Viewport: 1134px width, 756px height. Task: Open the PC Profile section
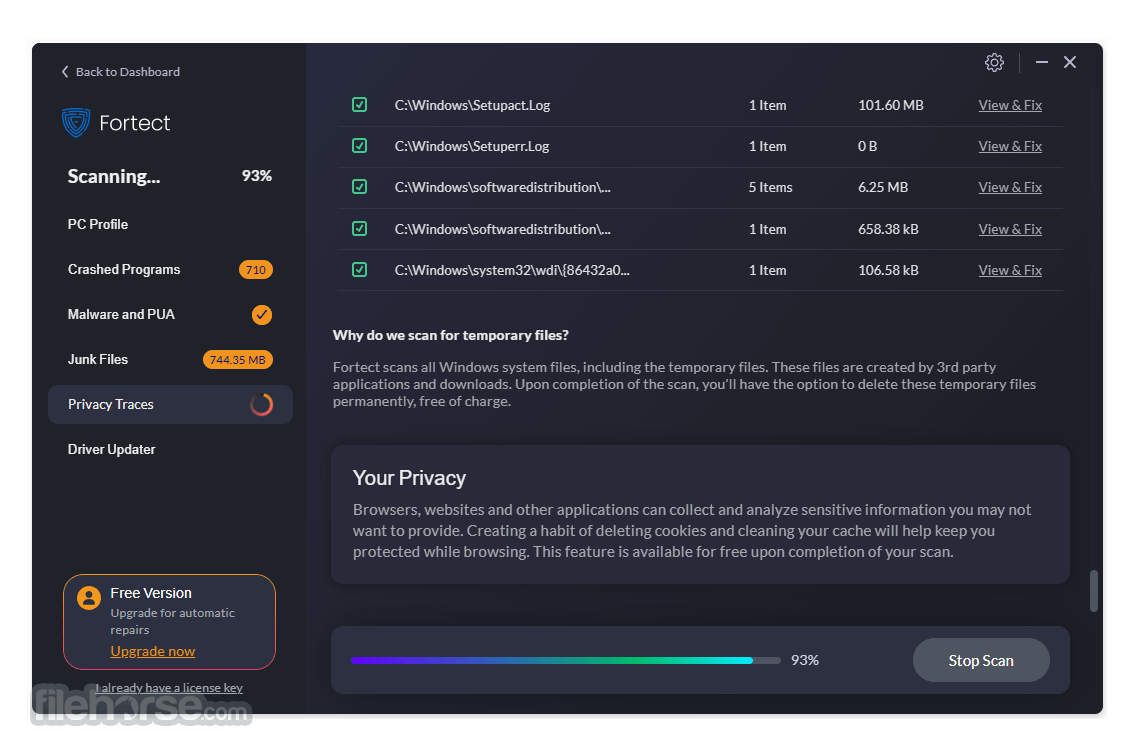click(x=98, y=224)
